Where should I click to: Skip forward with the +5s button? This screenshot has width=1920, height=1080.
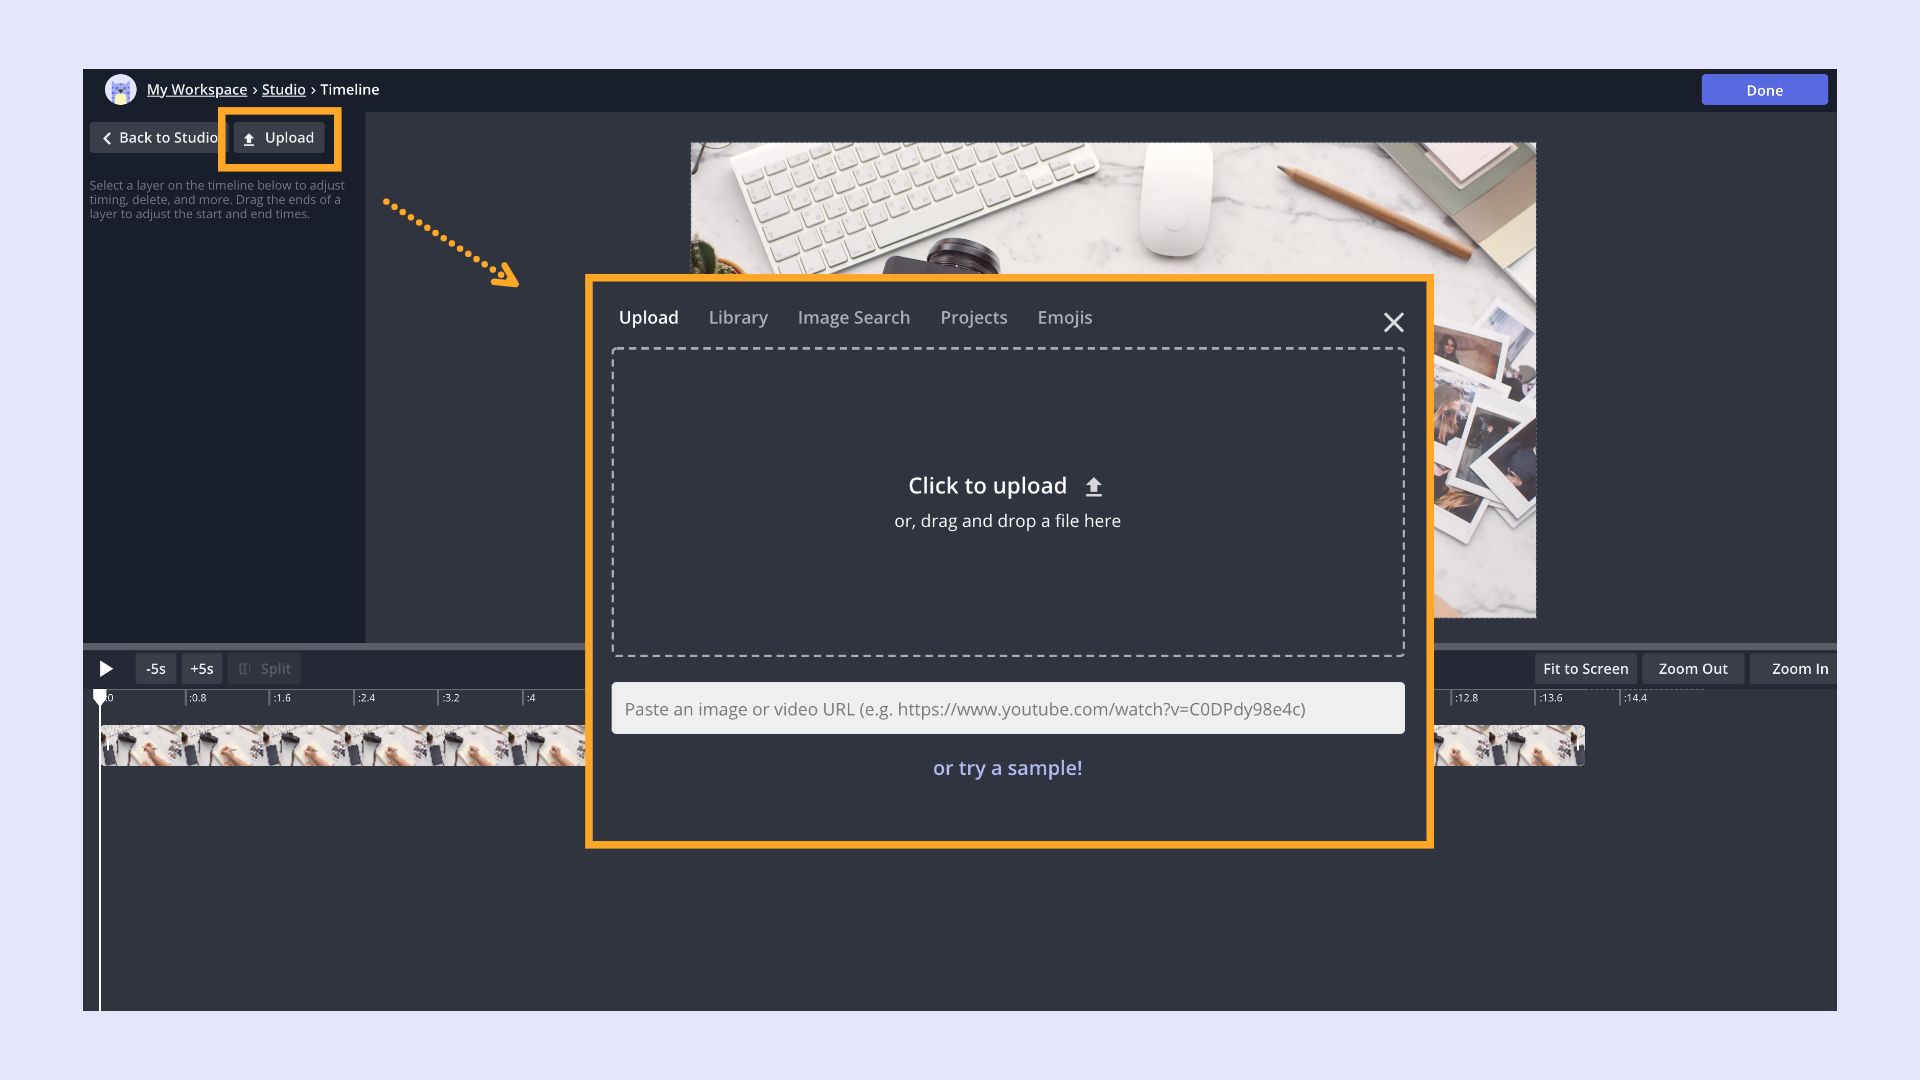coord(202,669)
